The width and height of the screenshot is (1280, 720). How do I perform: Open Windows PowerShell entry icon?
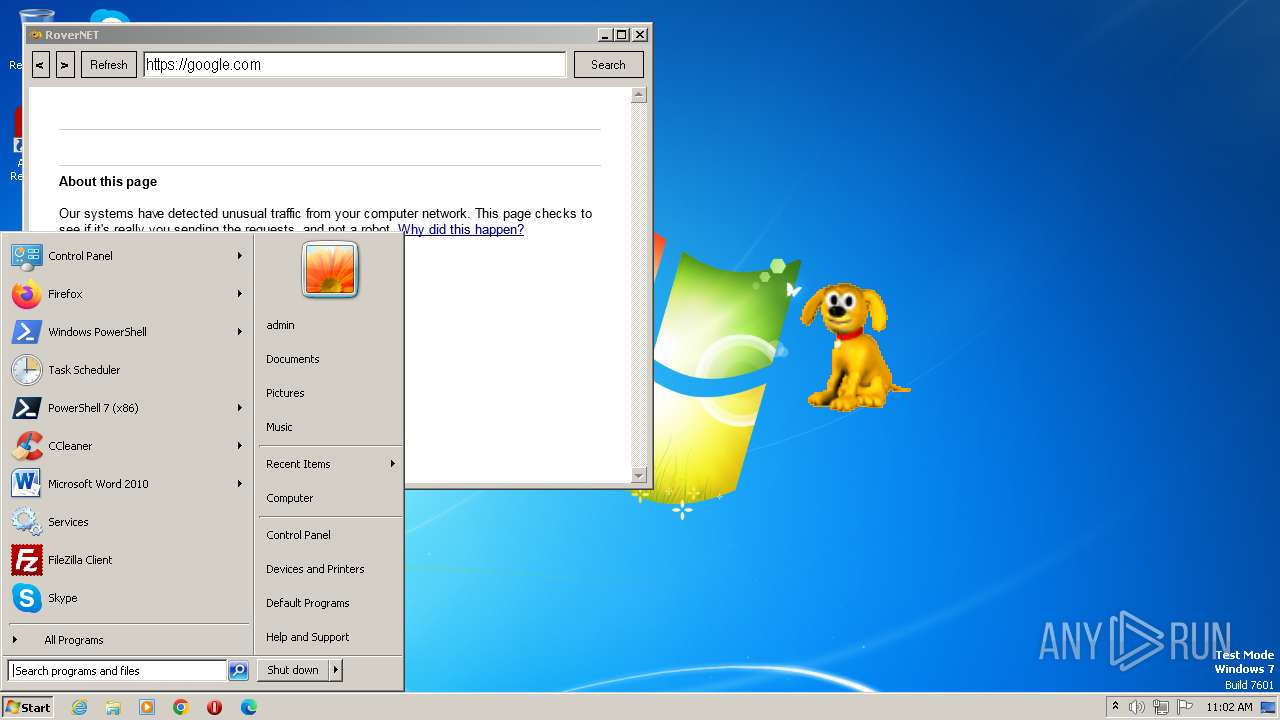pyautogui.click(x=27, y=332)
